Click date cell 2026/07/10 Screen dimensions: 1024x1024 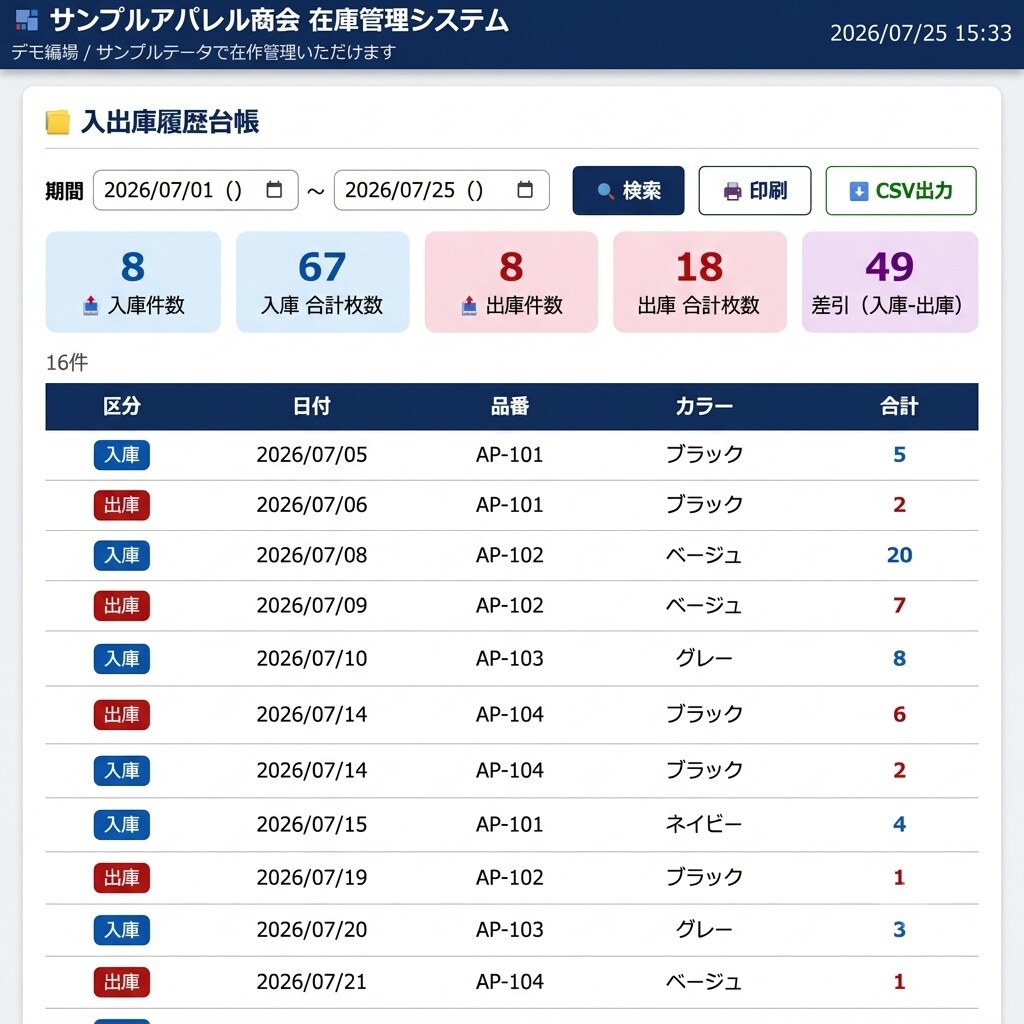click(312, 658)
